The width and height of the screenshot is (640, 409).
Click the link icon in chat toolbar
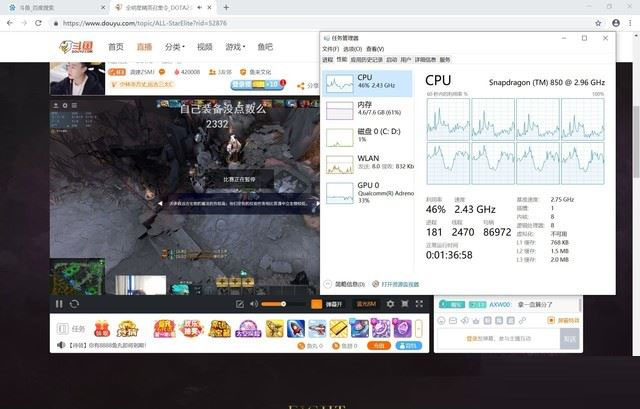[522, 321]
